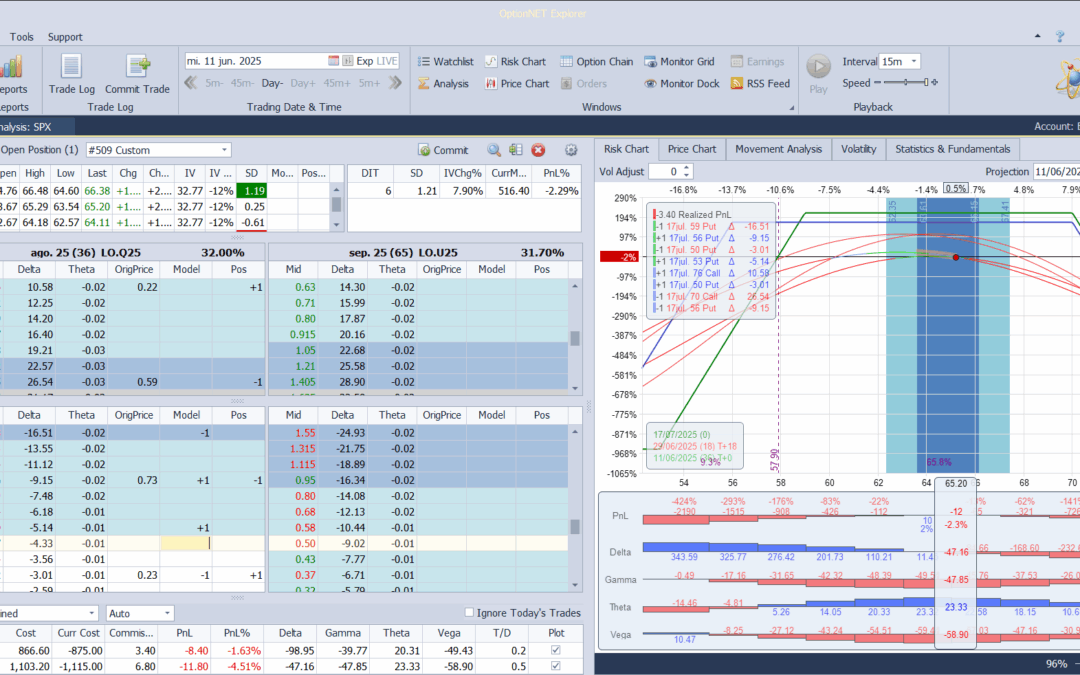Click the Projection date field
This screenshot has width=1080, height=675.
pyautogui.click(x=1056, y=172)
